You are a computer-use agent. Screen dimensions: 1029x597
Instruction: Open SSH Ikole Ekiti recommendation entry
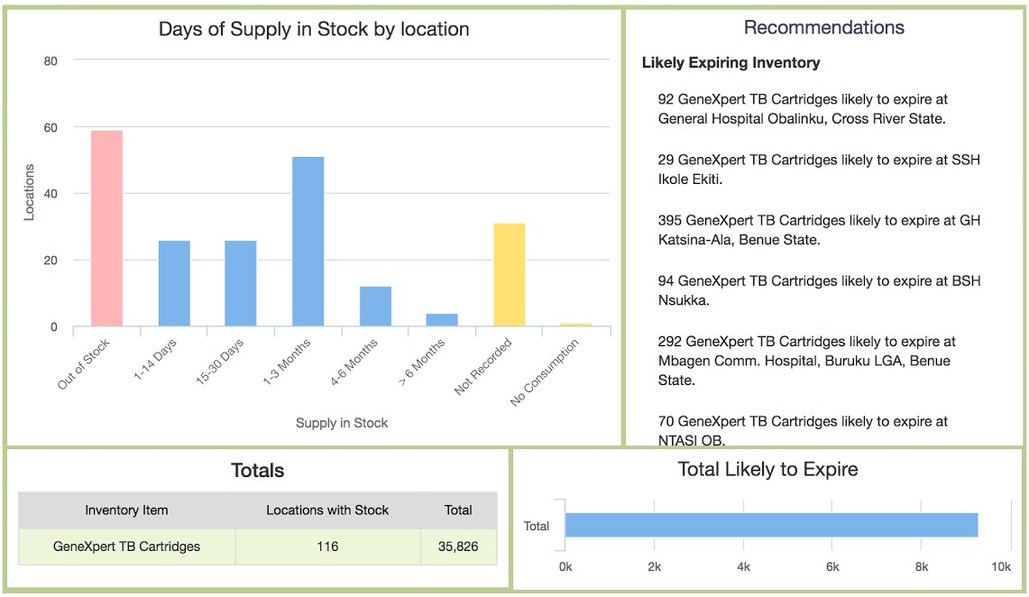[x=810, y=169]
